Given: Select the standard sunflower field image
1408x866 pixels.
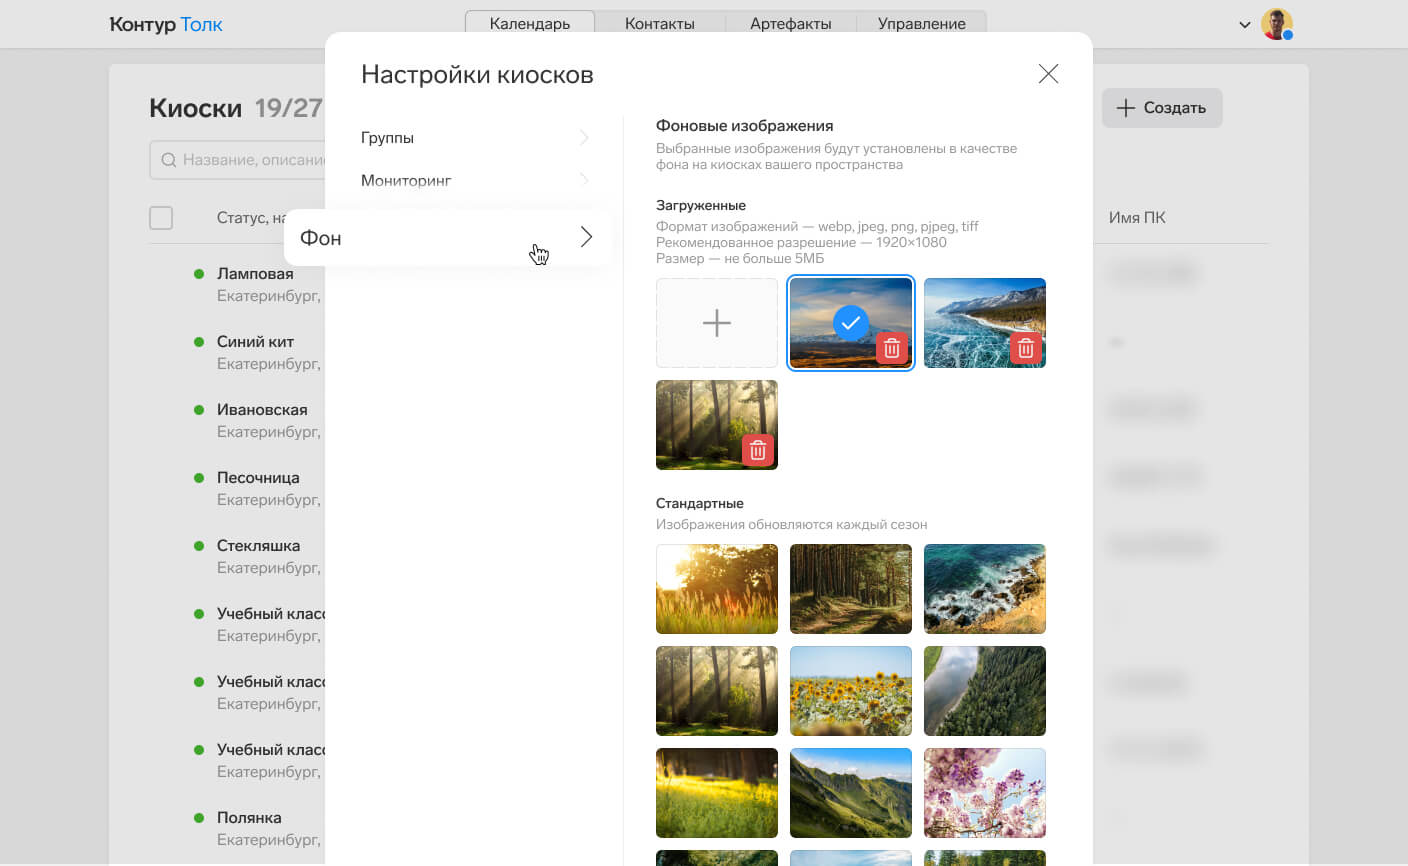Looking at the screenshot, I should [x=851, y=691].
